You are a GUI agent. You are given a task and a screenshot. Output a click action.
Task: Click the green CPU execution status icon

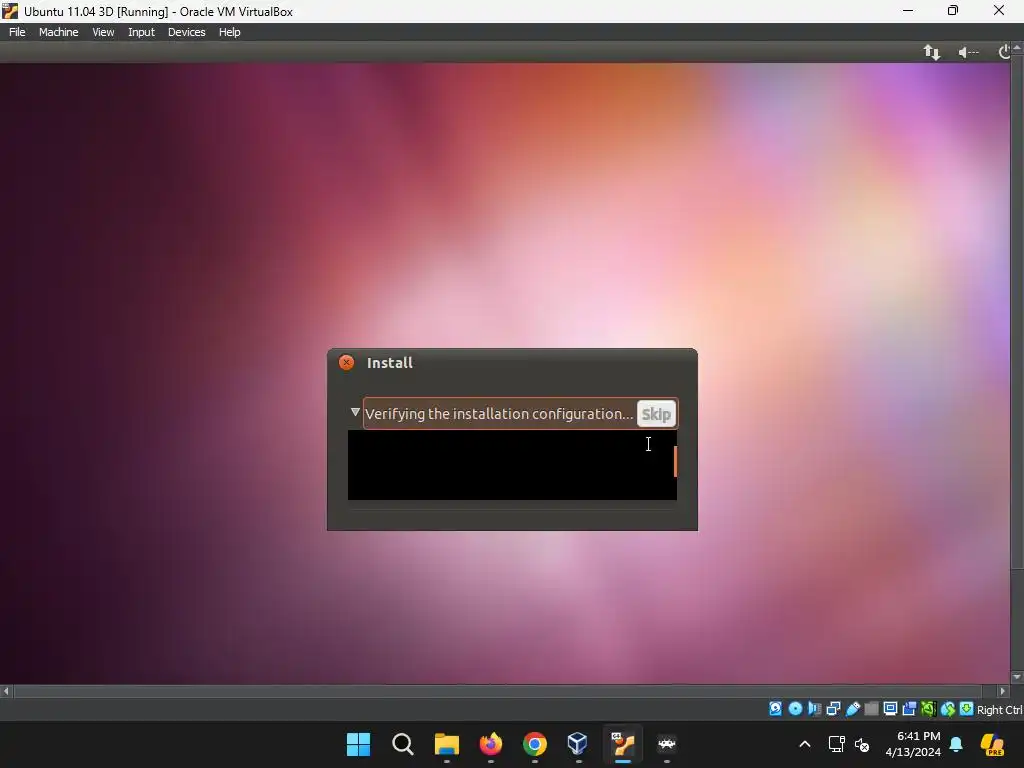(x=929, y=709)
